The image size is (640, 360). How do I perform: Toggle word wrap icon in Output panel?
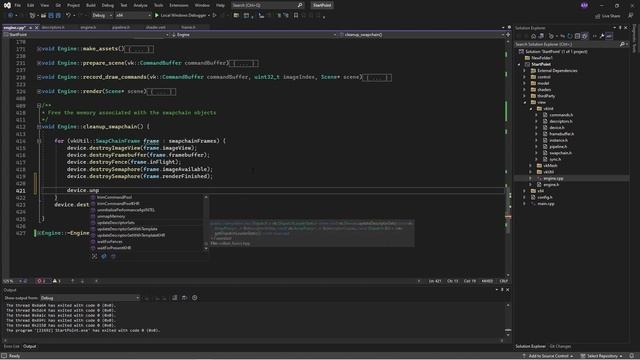184,298
